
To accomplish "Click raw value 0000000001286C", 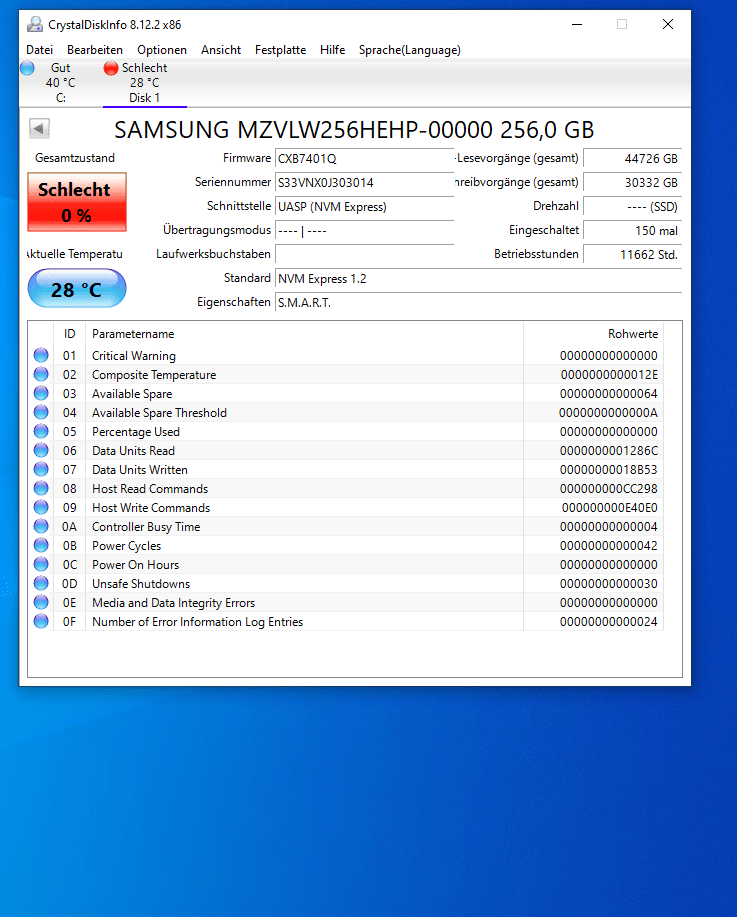I will [x=608, y=451].
